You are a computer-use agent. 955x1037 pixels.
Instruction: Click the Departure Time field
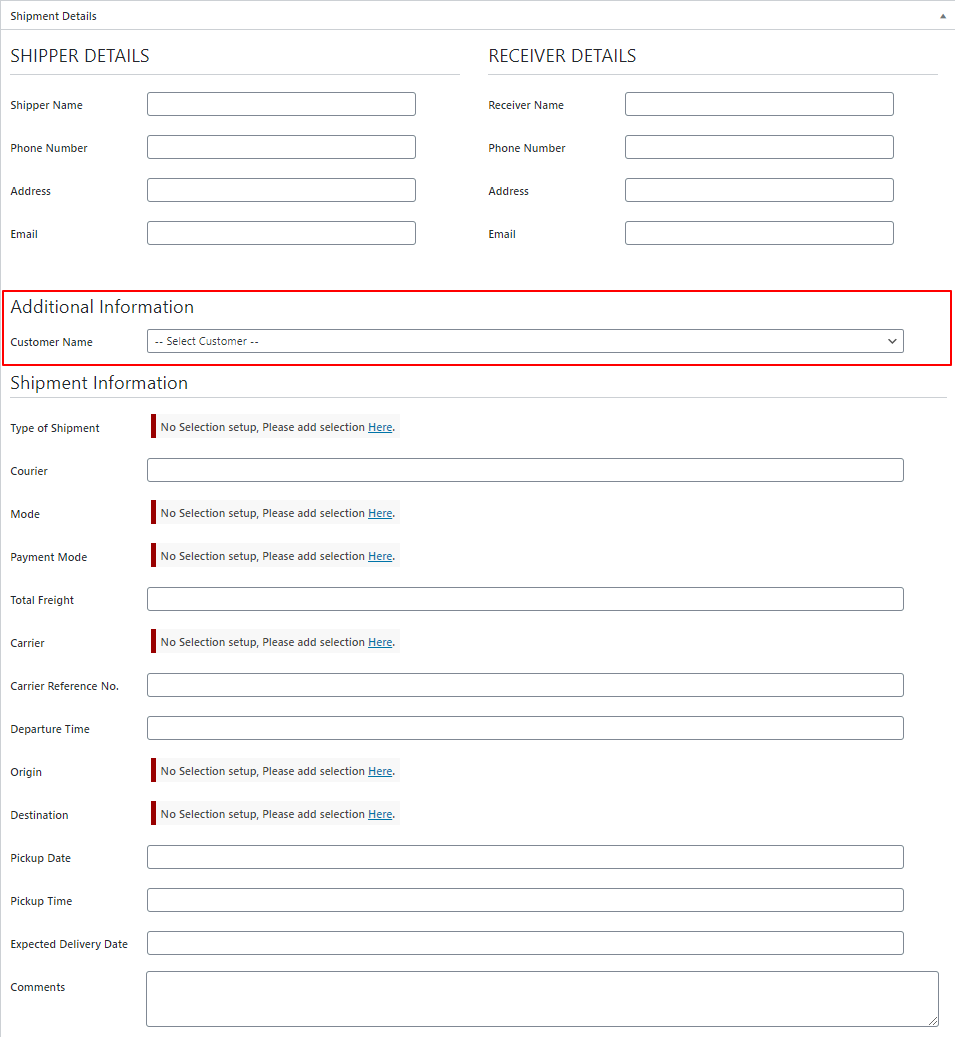pyautogui.click(x=525, y=728)
